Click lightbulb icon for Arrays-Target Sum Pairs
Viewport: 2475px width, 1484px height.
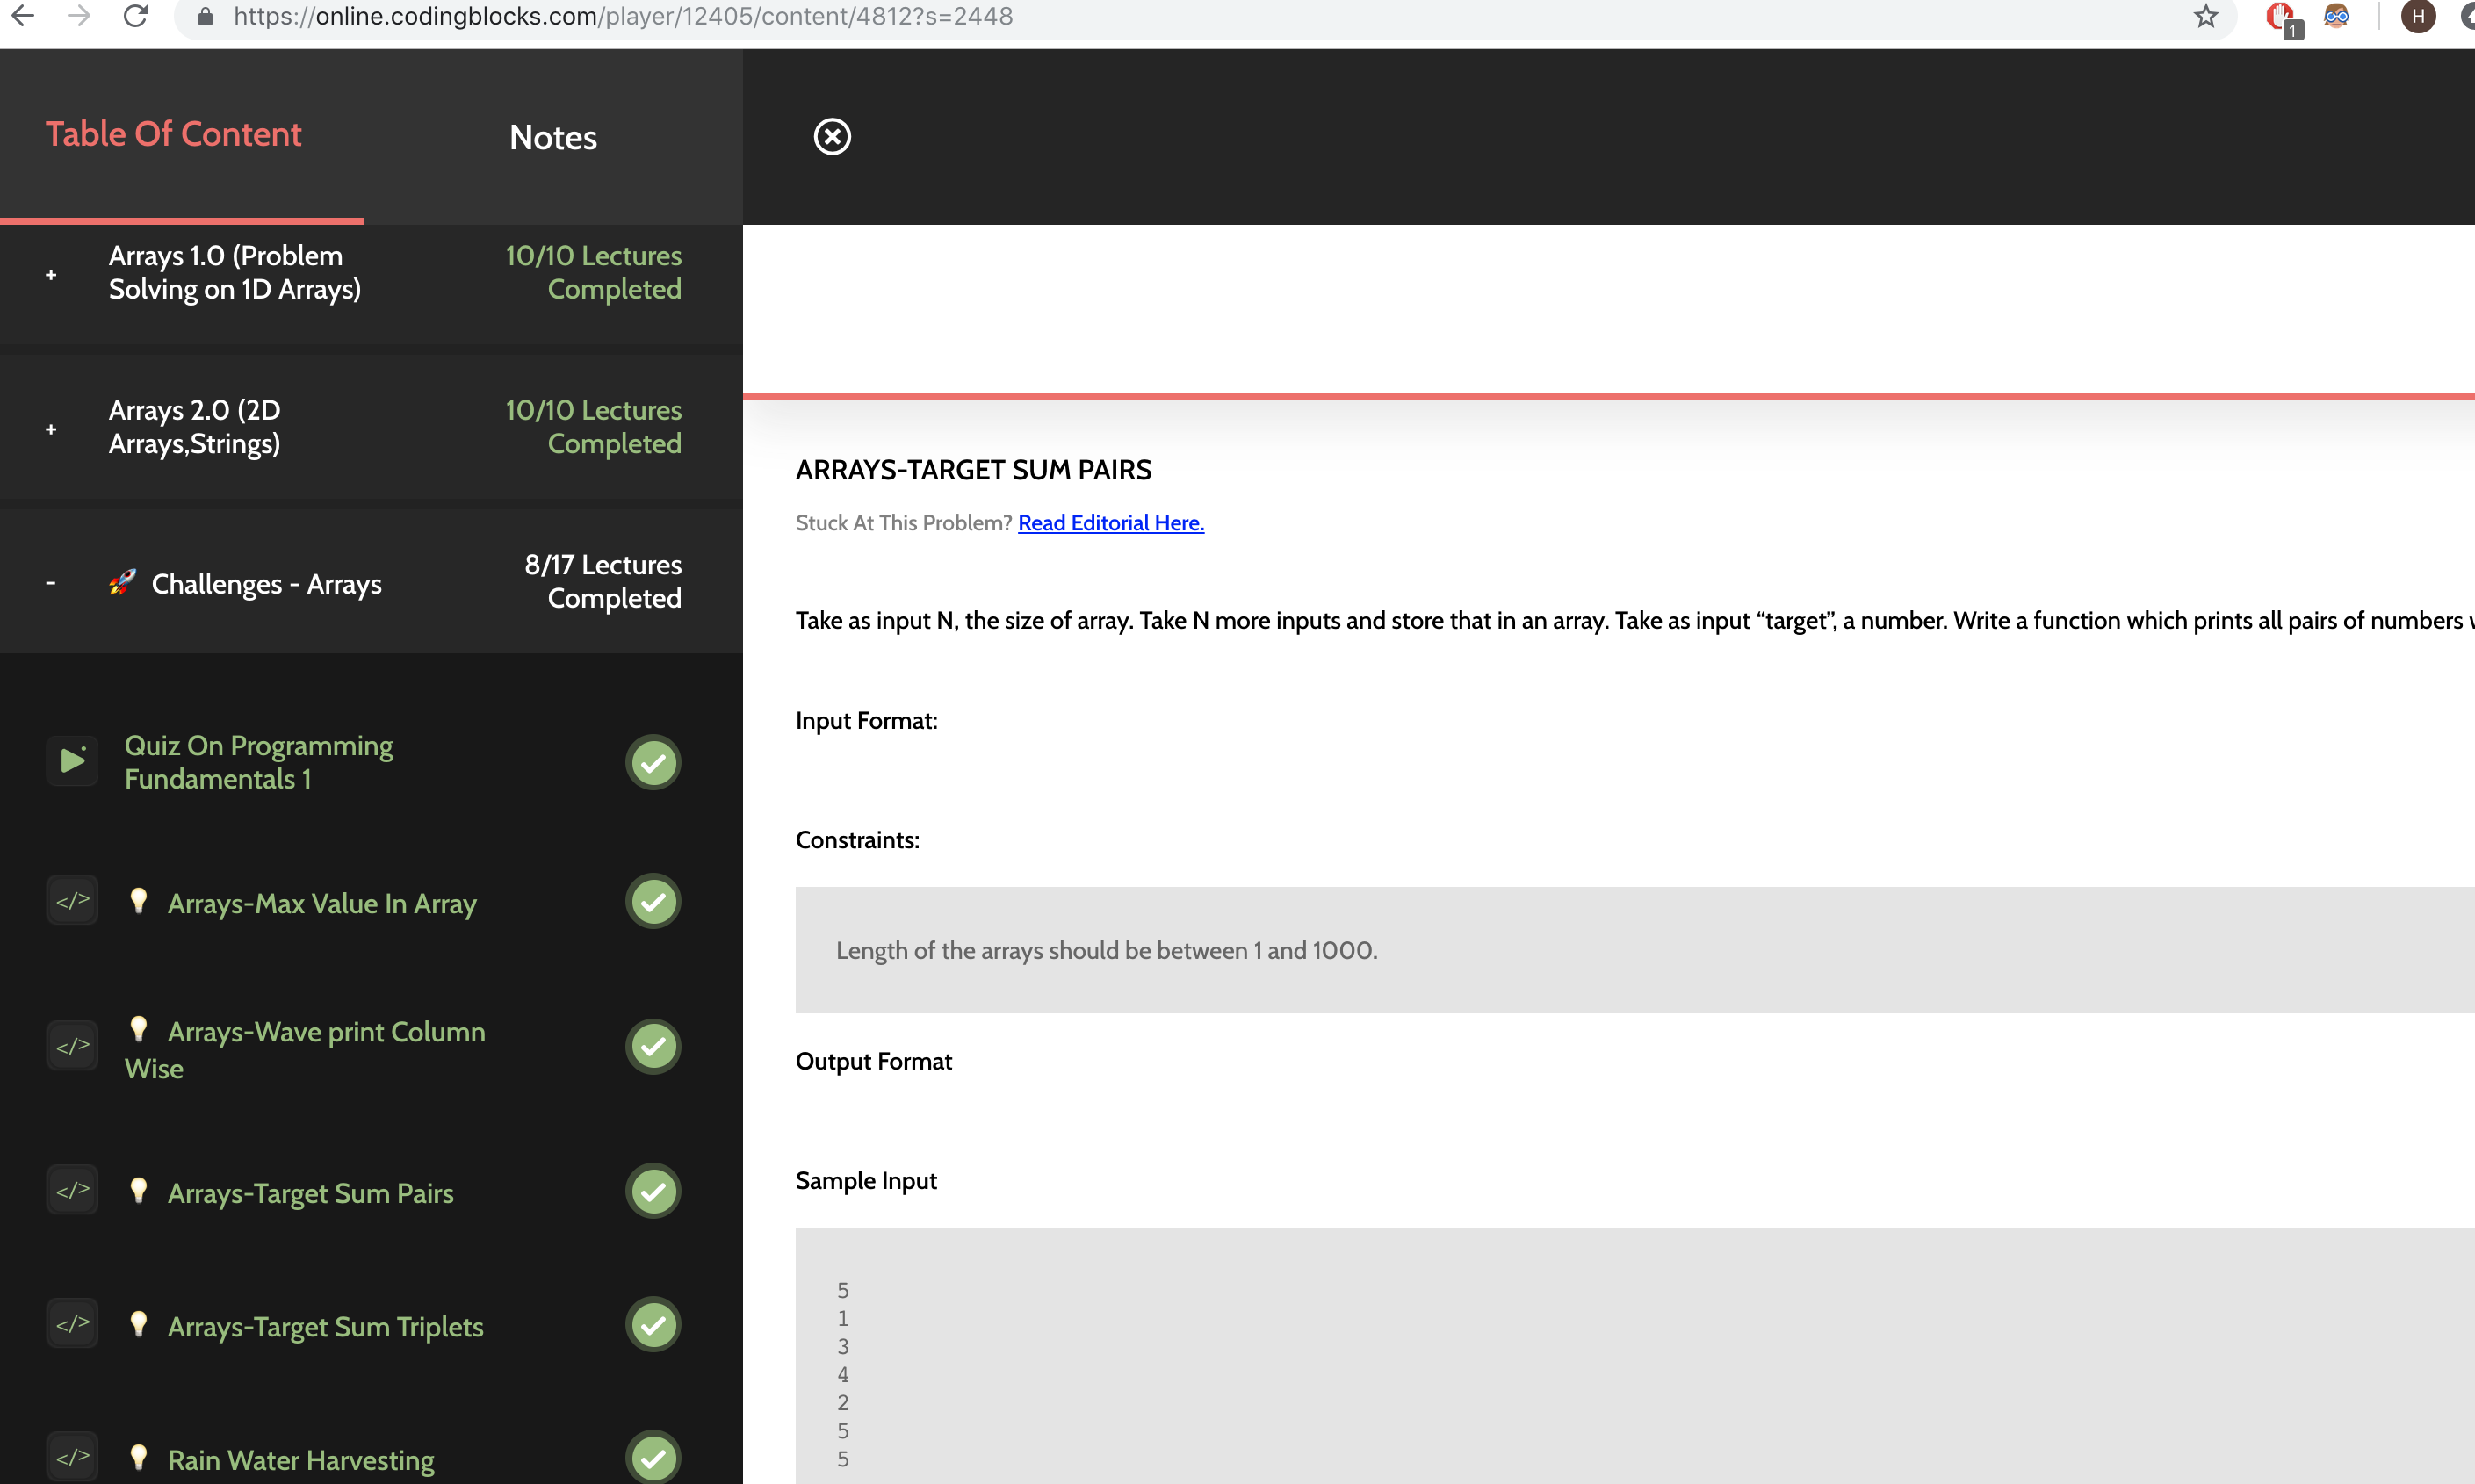[x=139, y=1190]
